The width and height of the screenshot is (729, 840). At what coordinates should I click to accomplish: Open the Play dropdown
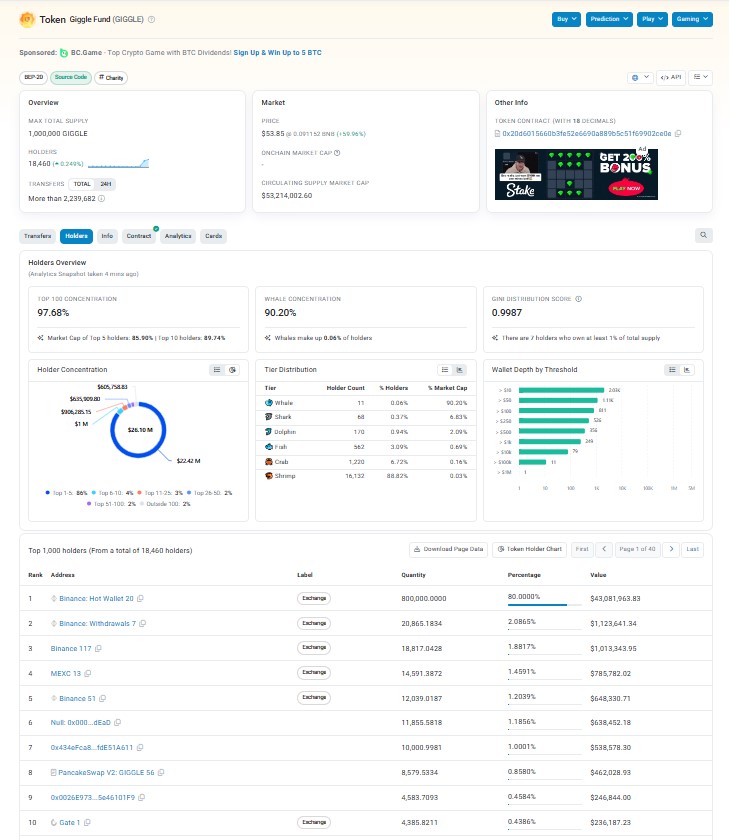tap(652, 19)
